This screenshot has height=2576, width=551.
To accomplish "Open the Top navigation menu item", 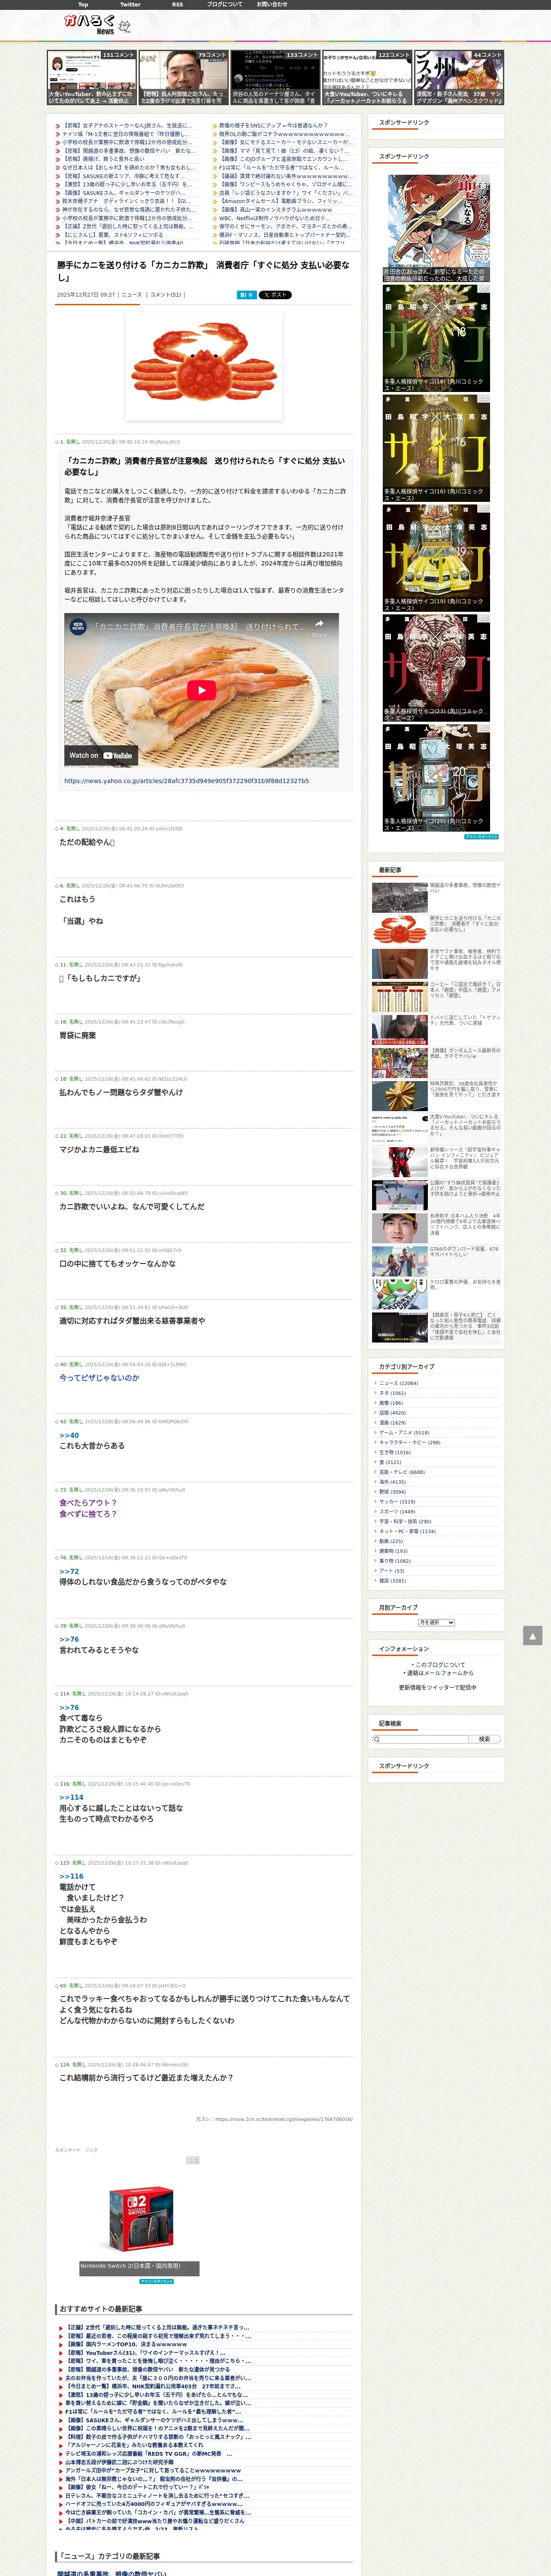I will (83, 4).
